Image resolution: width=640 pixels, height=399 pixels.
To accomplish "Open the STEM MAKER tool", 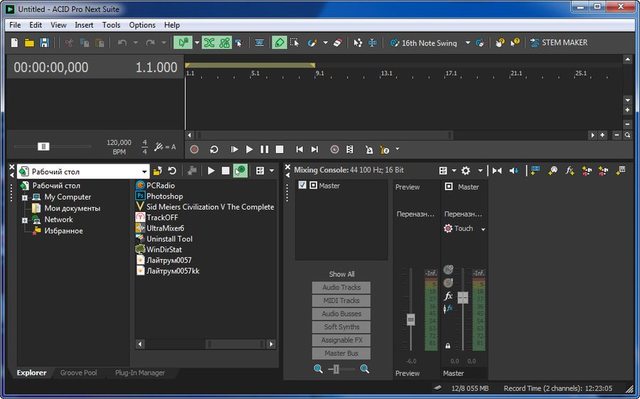I will 558,42.
